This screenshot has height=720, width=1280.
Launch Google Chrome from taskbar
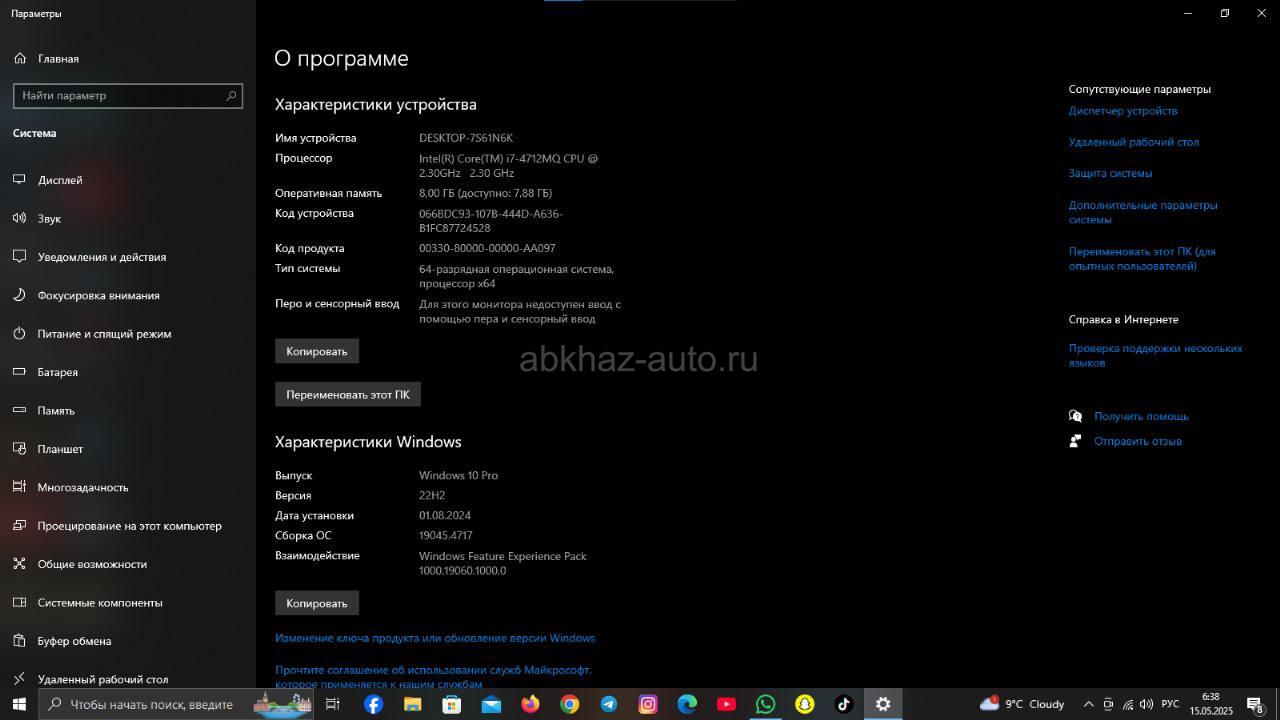569,704
